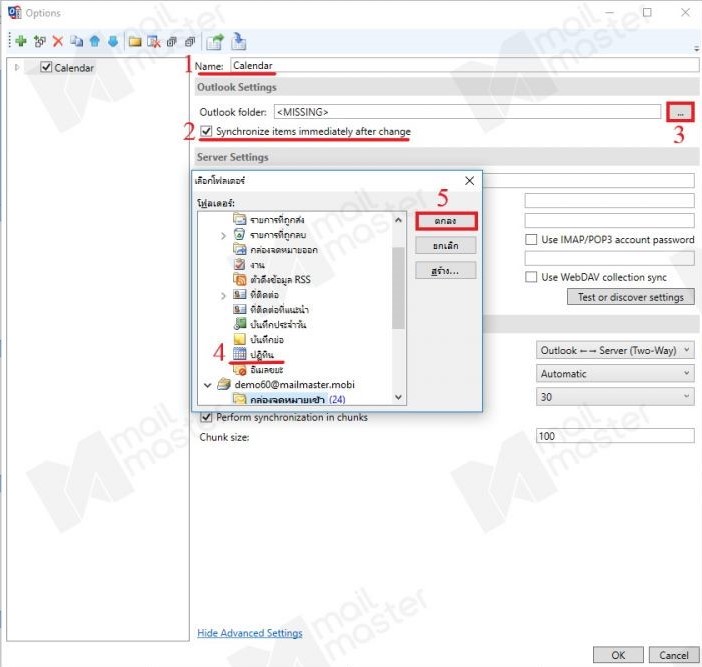Image resolution: width=702 pixels, height=667 pixels.
Task: Delete the selected profile with red X
Action: point(58,41)
